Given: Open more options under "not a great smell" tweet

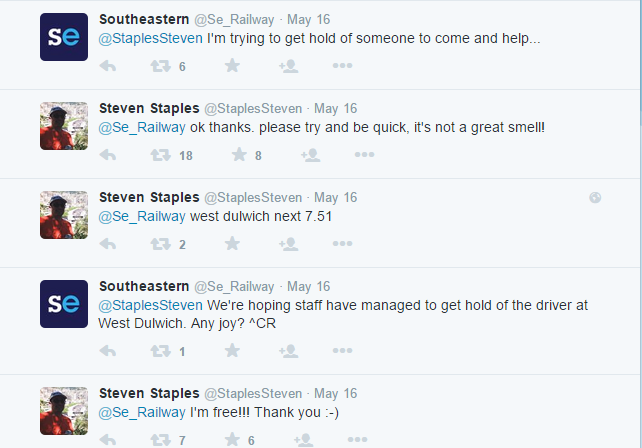Looking at the screenshot, I should click(363, 155).
